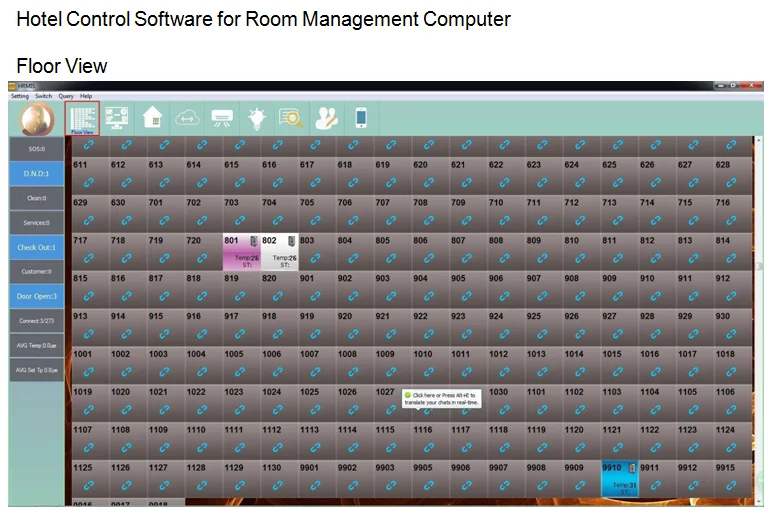
Task: Click the link icon under room 1124
Action: click(731, 447)
